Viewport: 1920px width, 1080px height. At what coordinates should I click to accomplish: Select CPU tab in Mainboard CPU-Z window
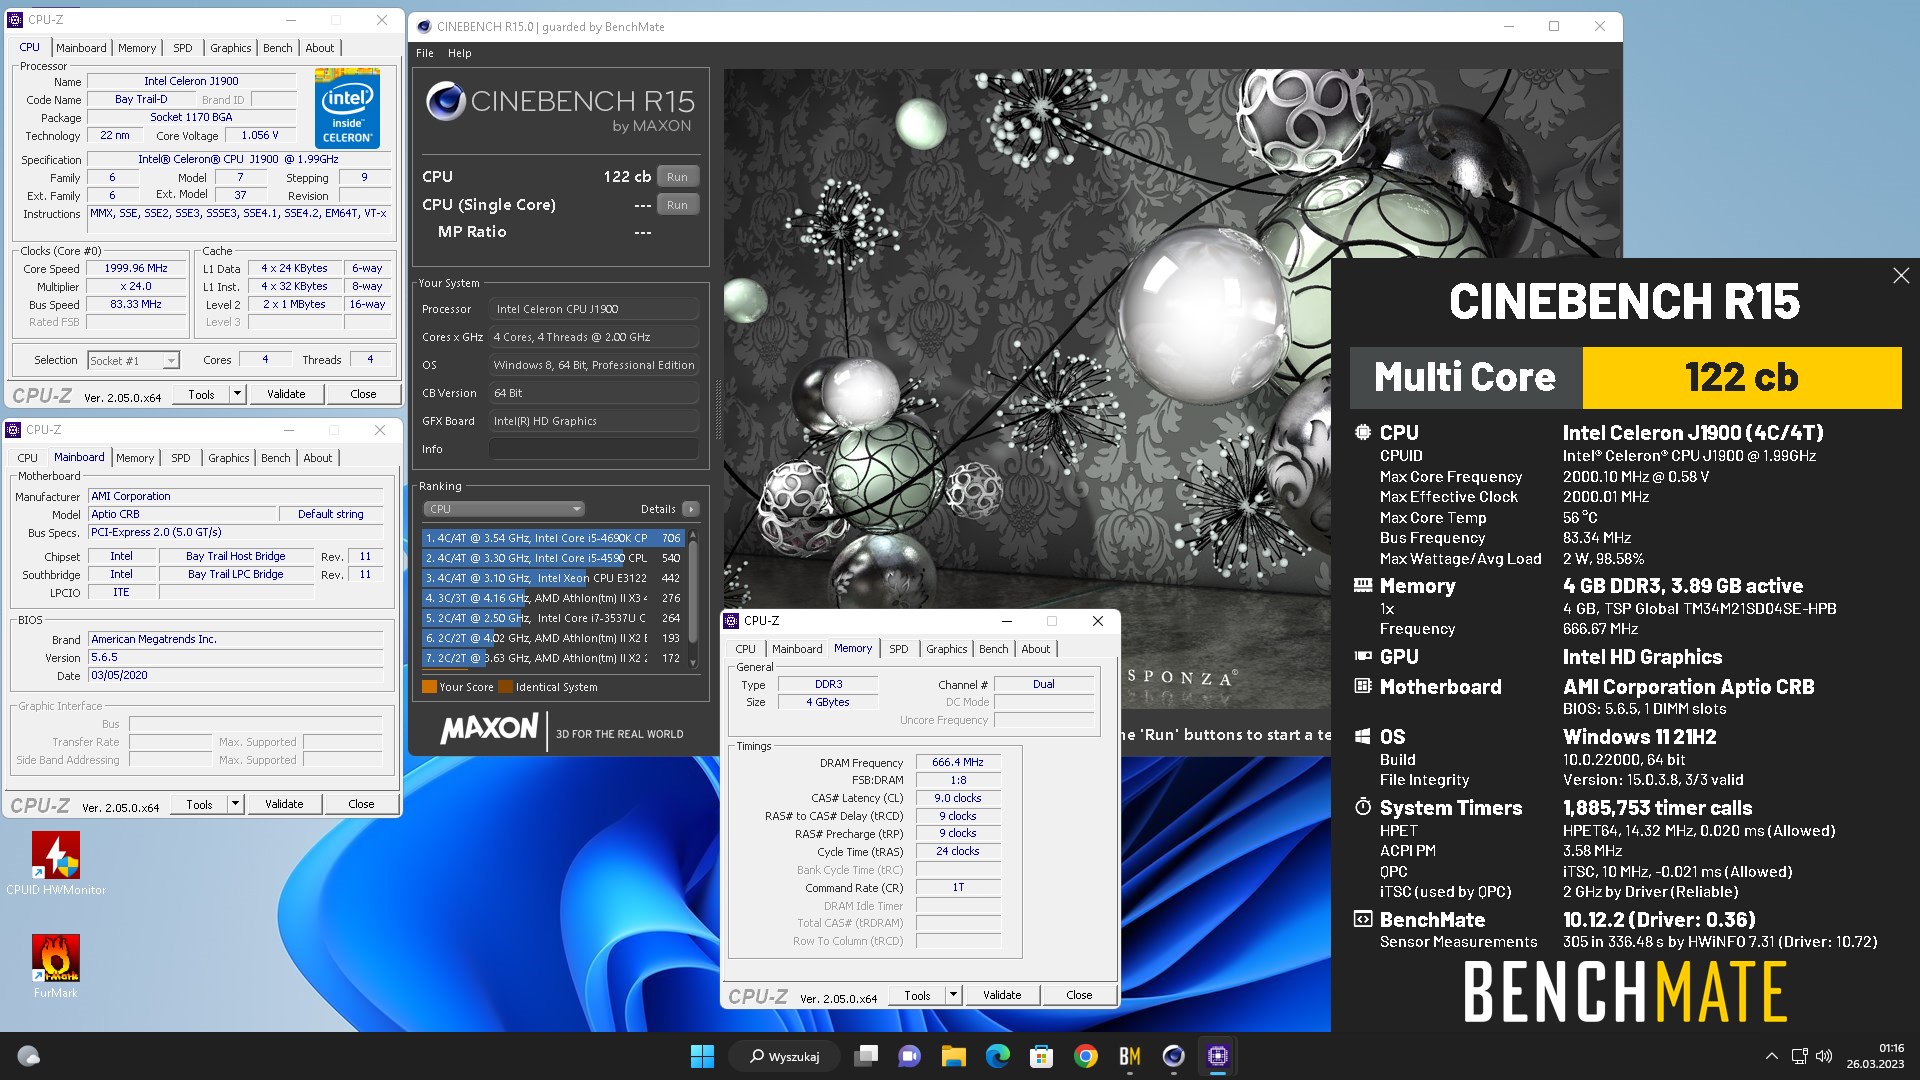pyautogui.click(x=28, y=458)
